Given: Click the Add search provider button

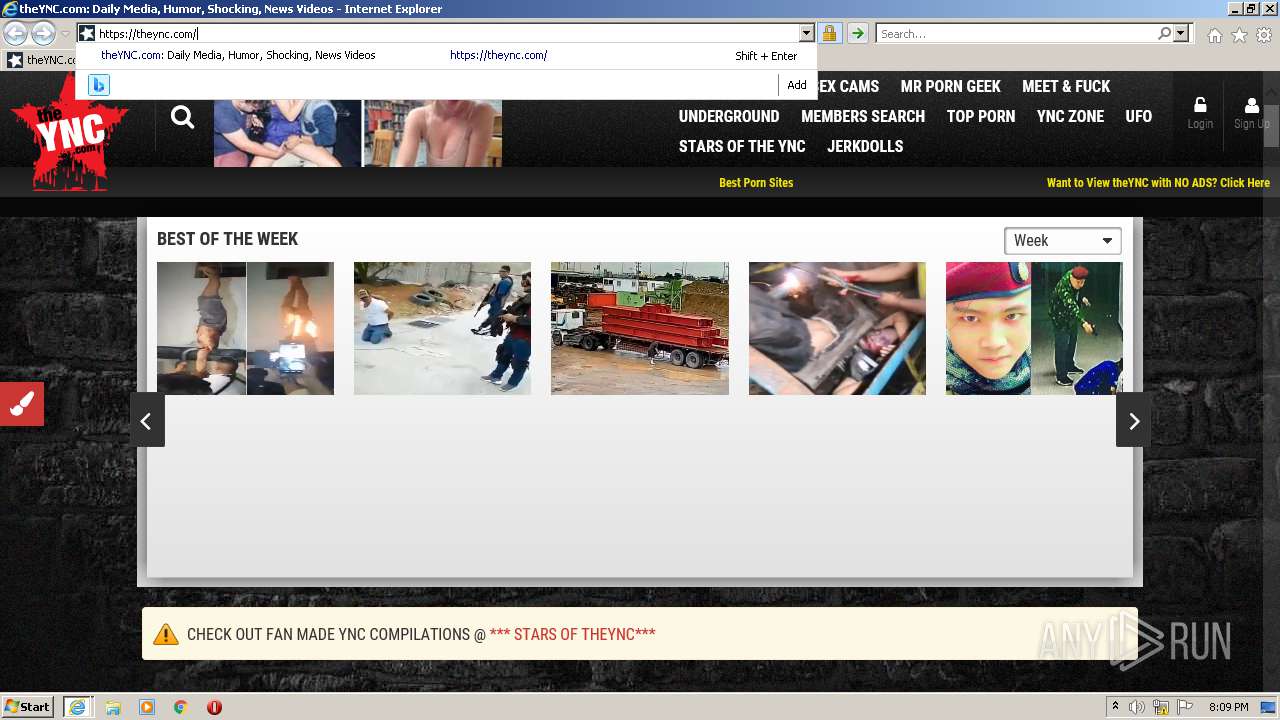Looking at the screenshot, I should (797, 85).
